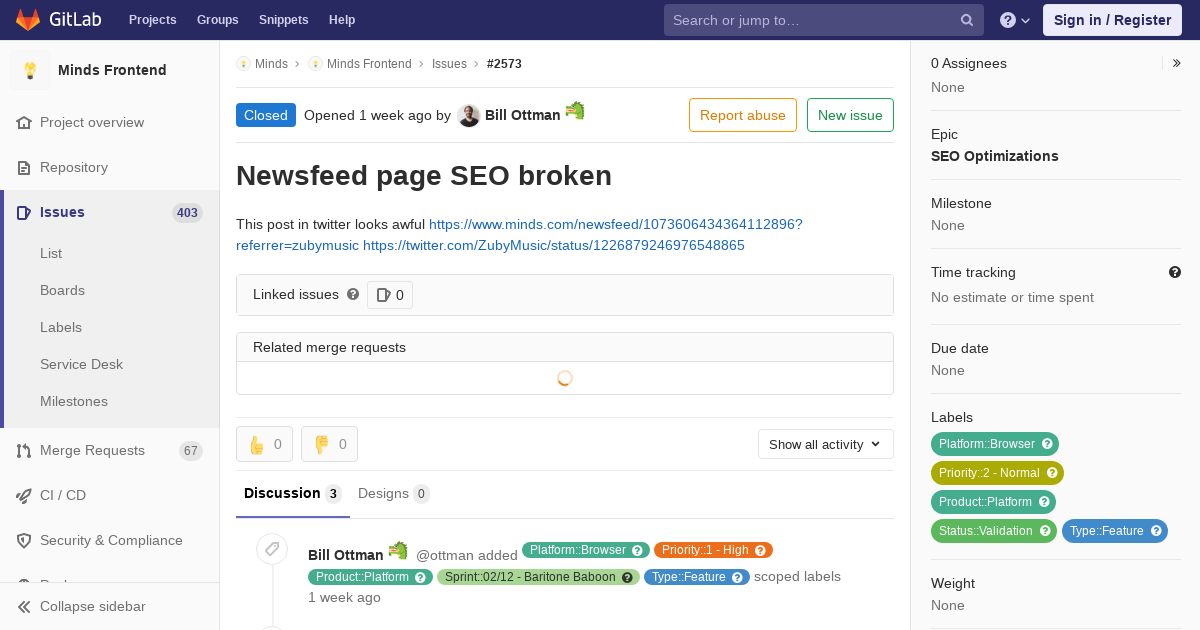
Task: Click Bill Ottman's avatar photo
Action: 469,115
